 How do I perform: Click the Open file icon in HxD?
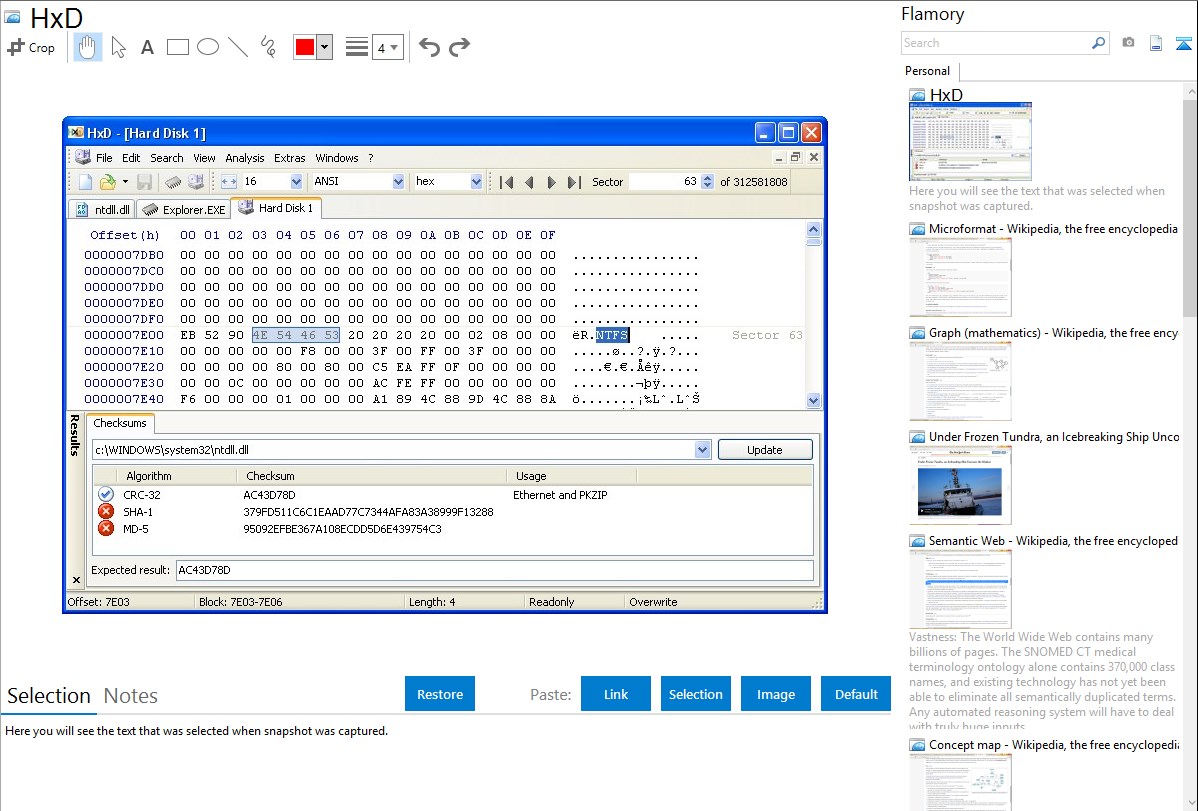[108, 182]
